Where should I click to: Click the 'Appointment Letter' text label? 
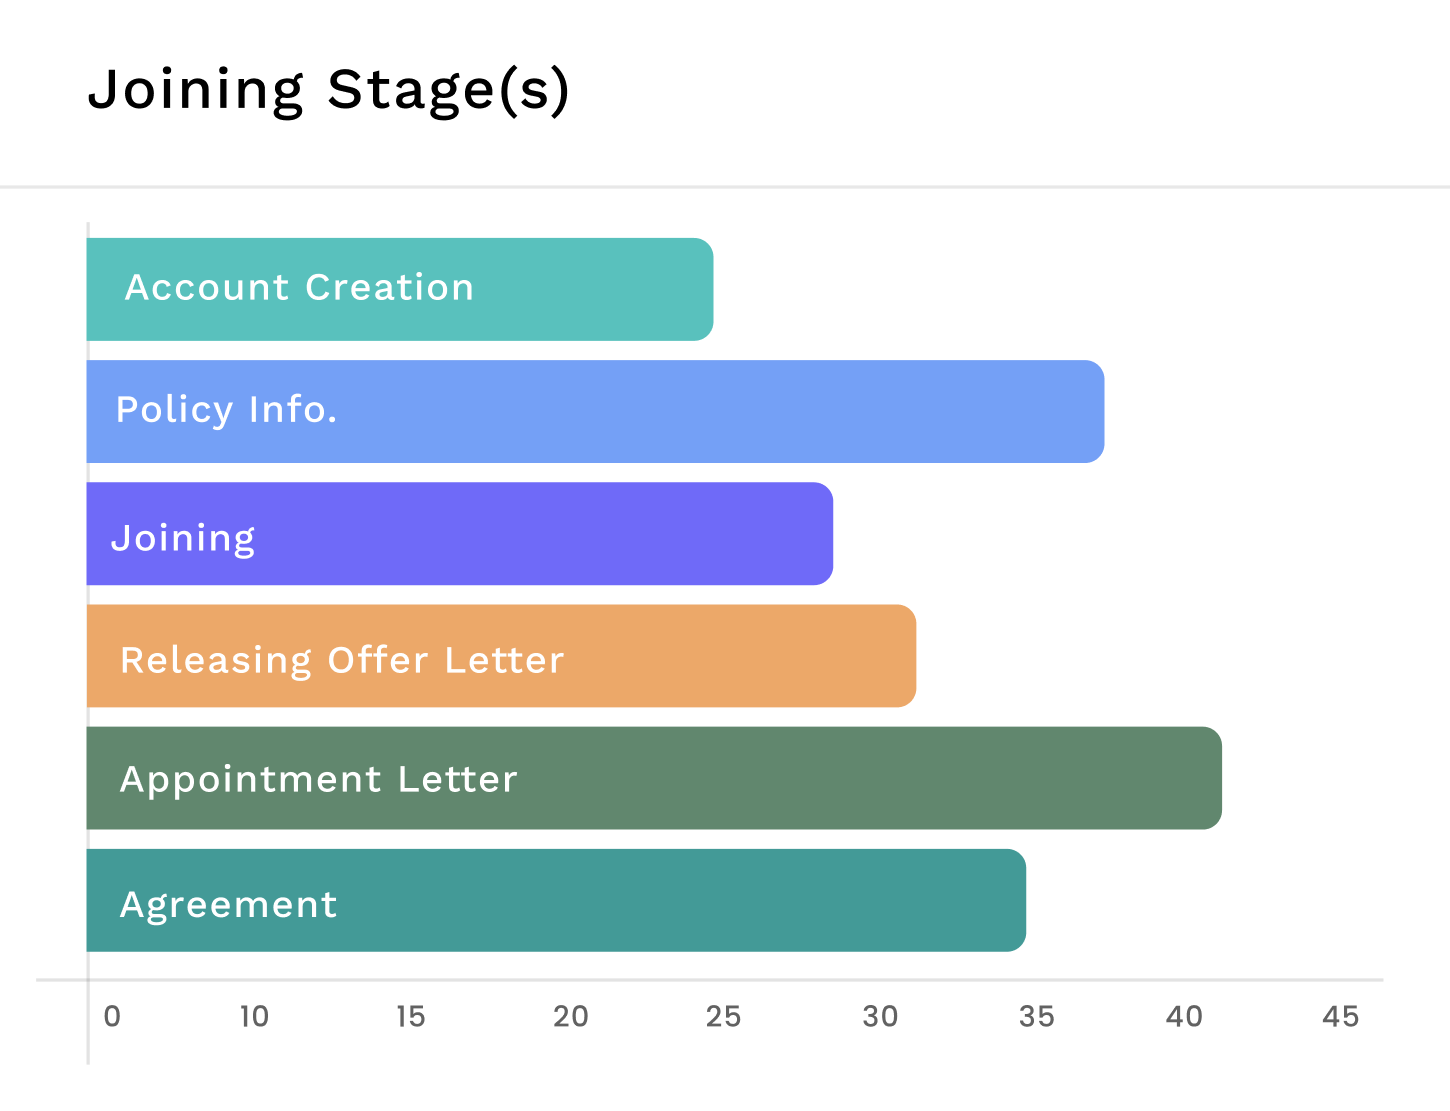(x=318, y=779)
